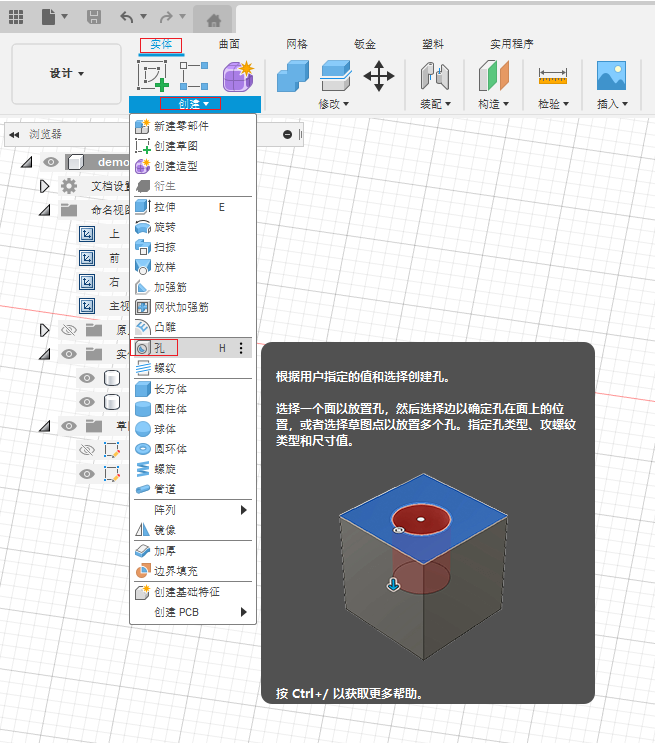Click the plane icon above 构造
This screenshot has width=655, height=743.
click(493, 75)
